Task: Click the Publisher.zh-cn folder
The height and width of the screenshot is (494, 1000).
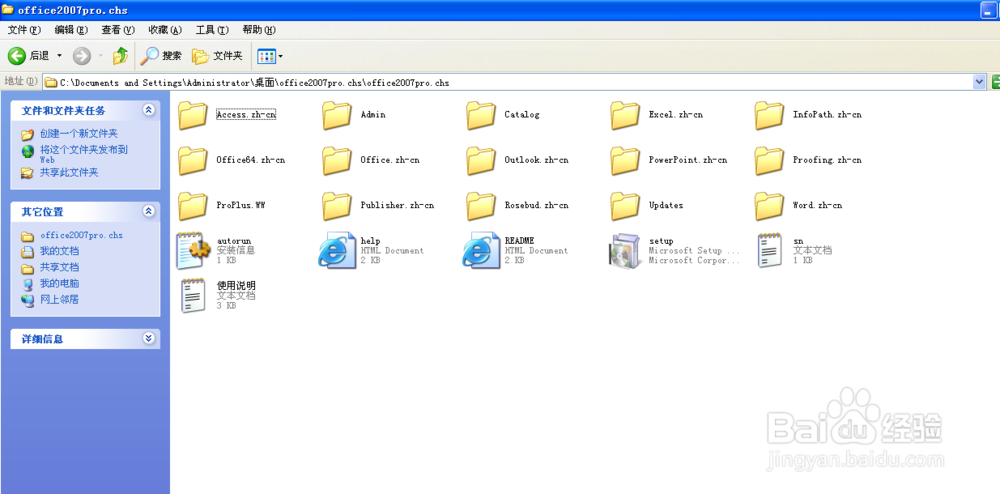Action: point(378,205)
